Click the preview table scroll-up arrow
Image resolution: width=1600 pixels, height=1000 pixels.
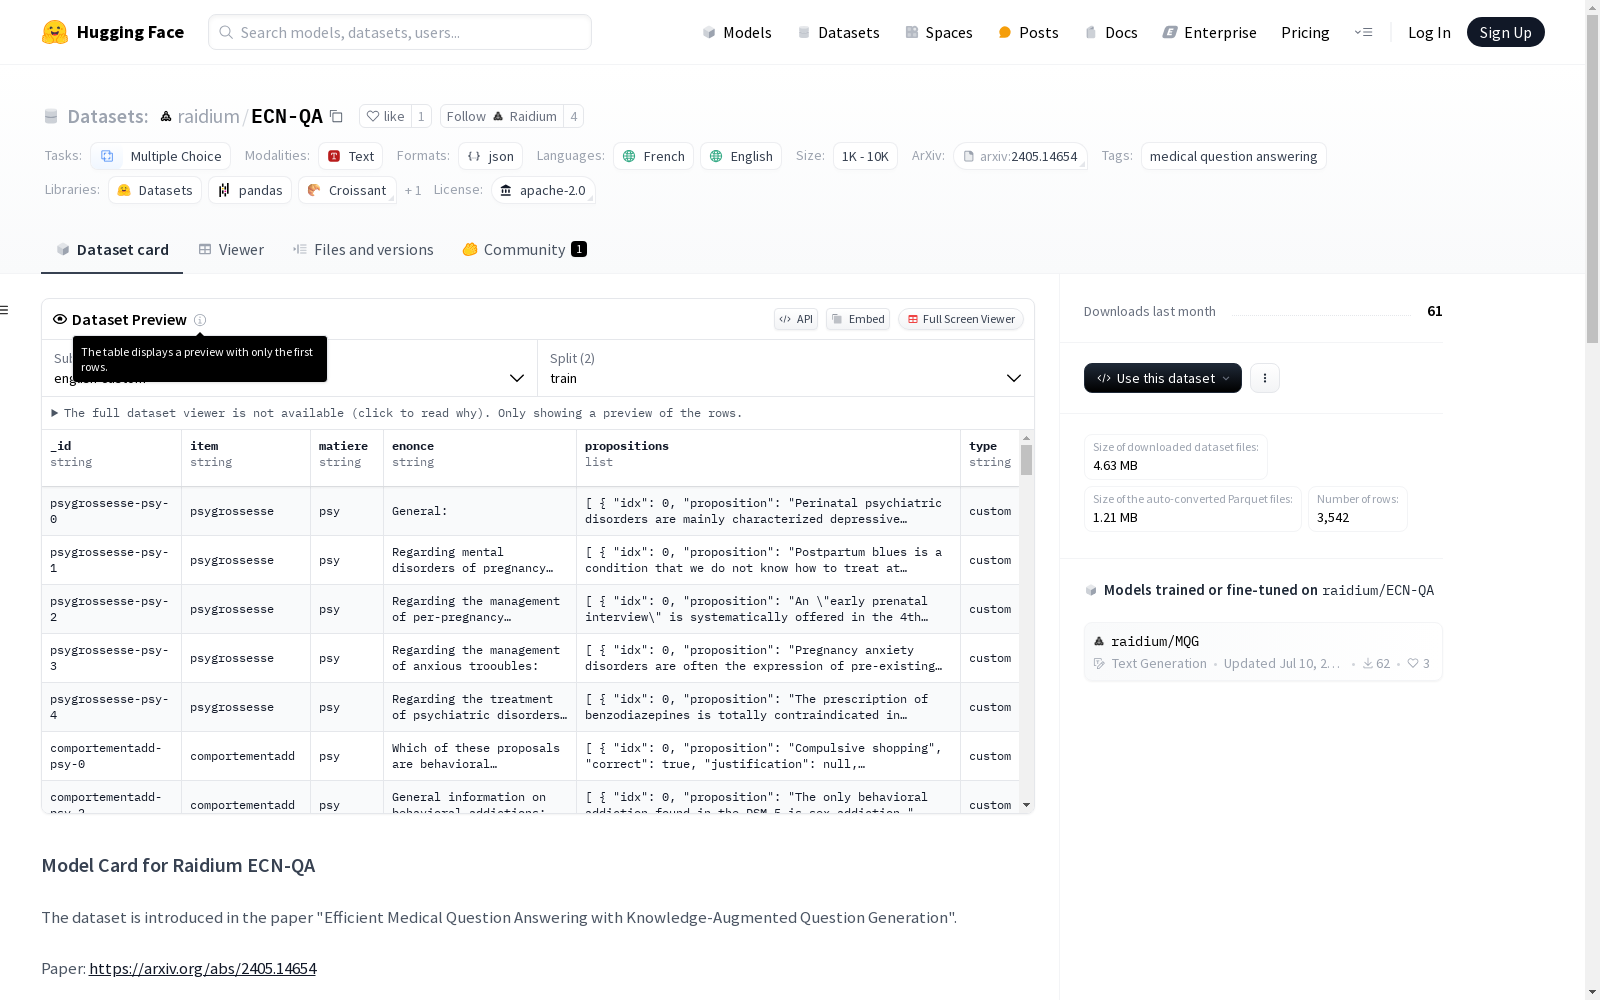click(x=1026, y=438)
